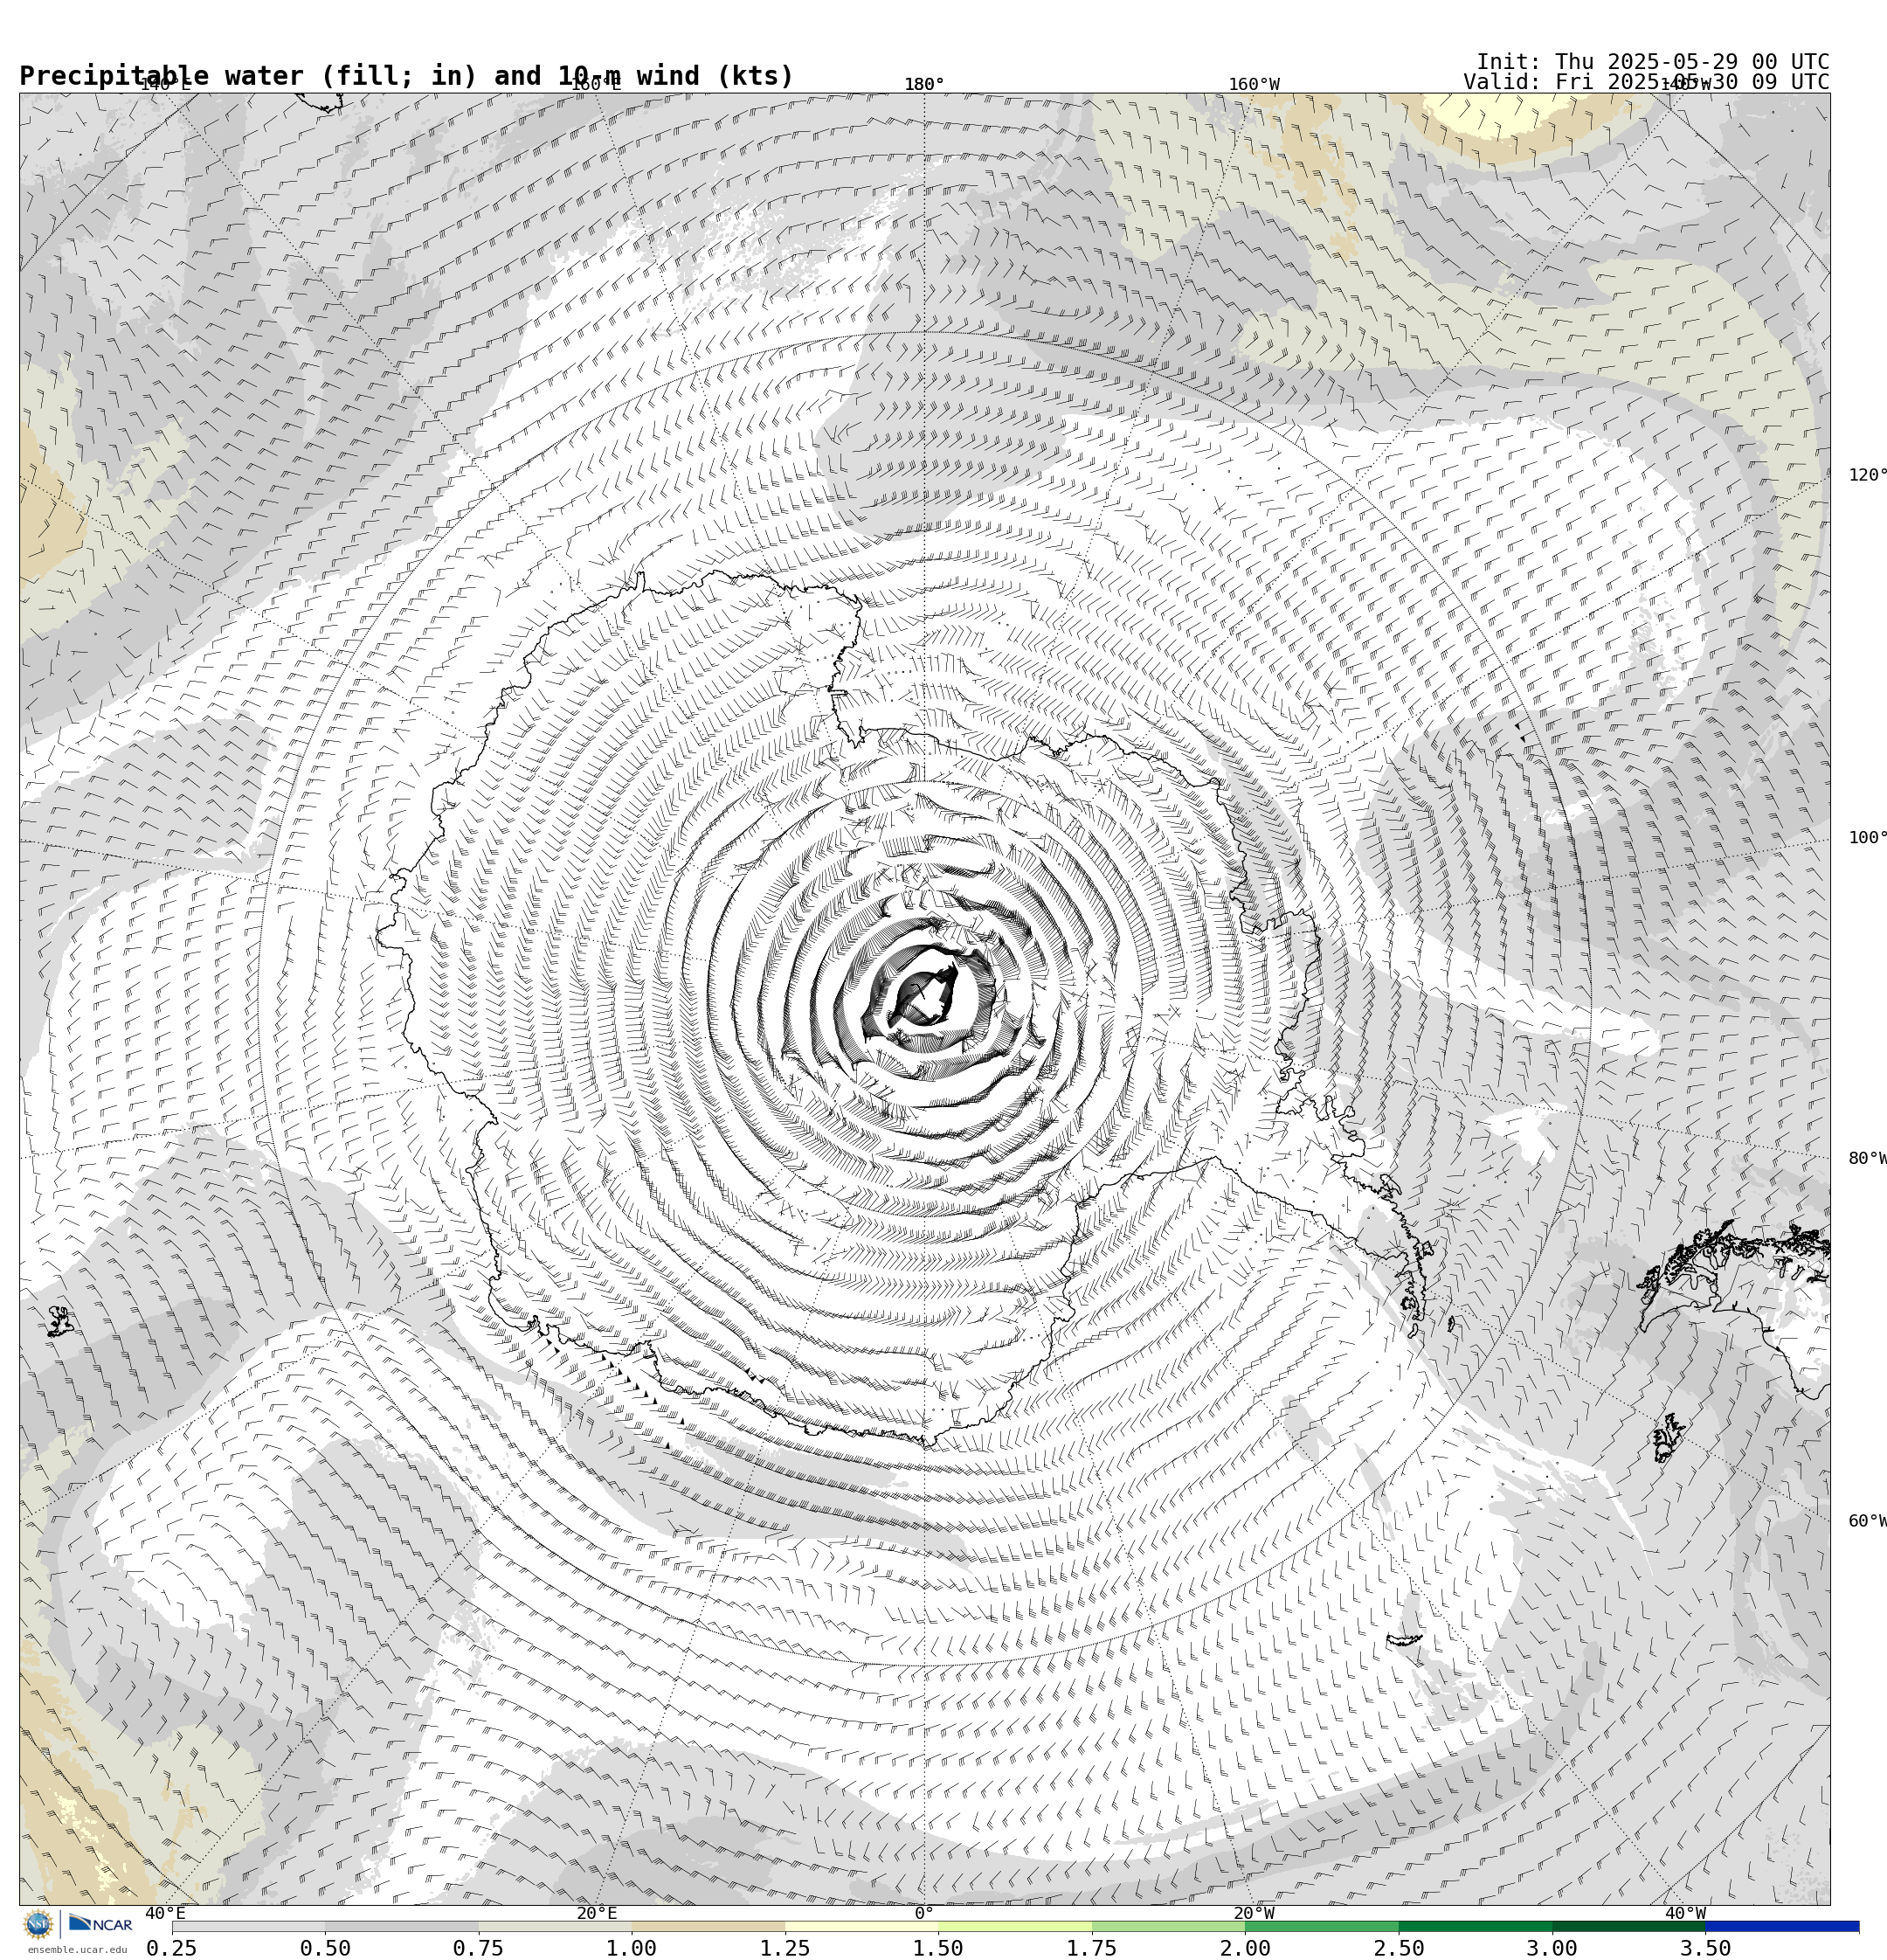Click the 20°W longitude label at bottom

1254,1913
